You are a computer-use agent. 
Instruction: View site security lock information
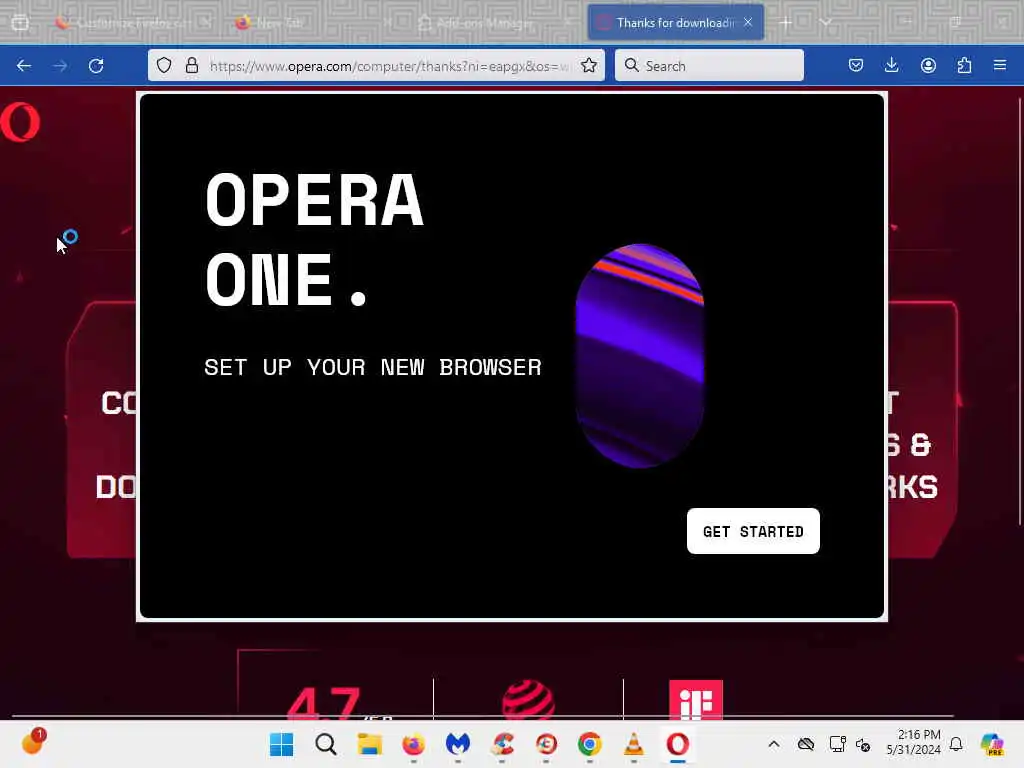click(192, 65)
